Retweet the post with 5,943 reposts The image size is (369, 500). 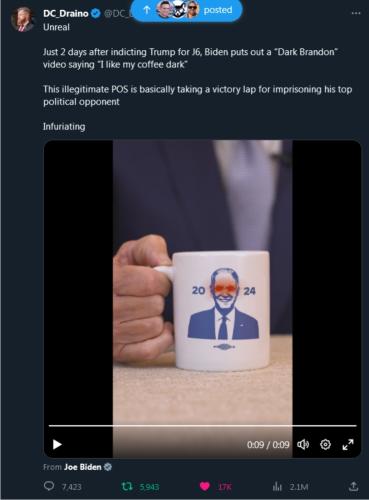pyautogui.click(x=127, y=487)
